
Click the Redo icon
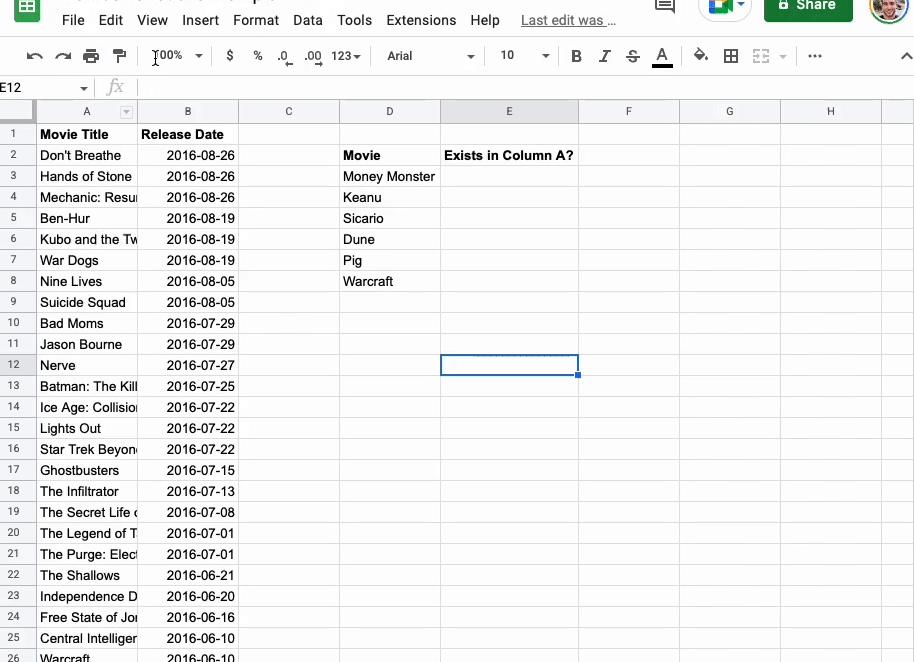pos(62,56)
